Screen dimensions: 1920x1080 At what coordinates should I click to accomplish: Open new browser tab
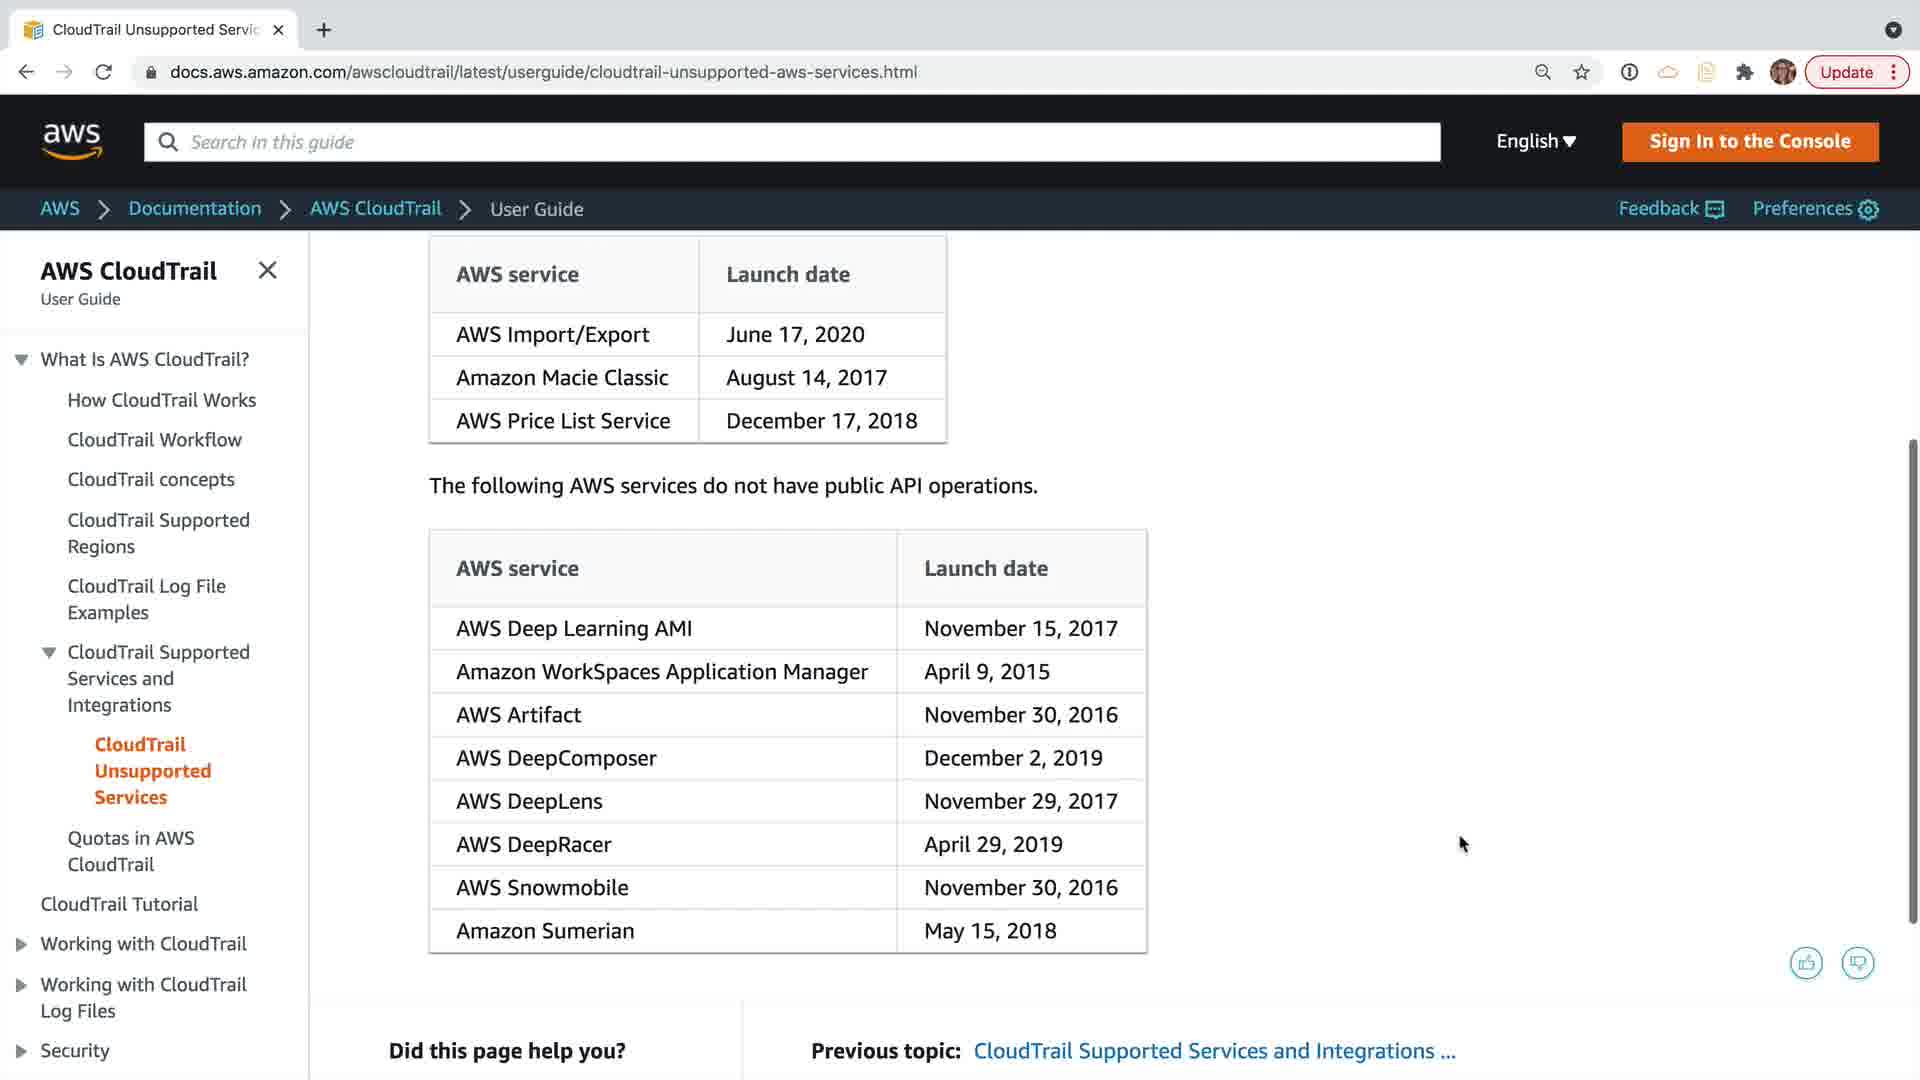coord(324,30)
